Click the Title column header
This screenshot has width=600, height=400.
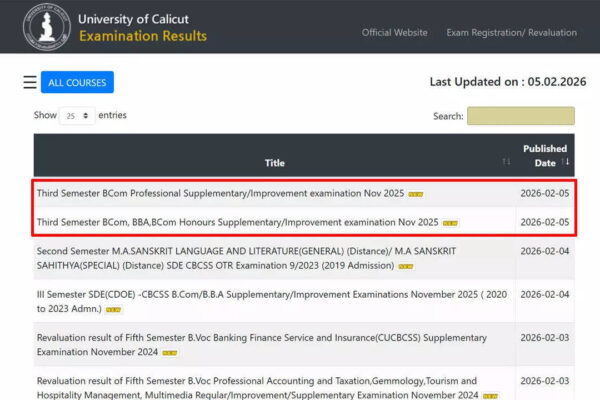point(275,163)
